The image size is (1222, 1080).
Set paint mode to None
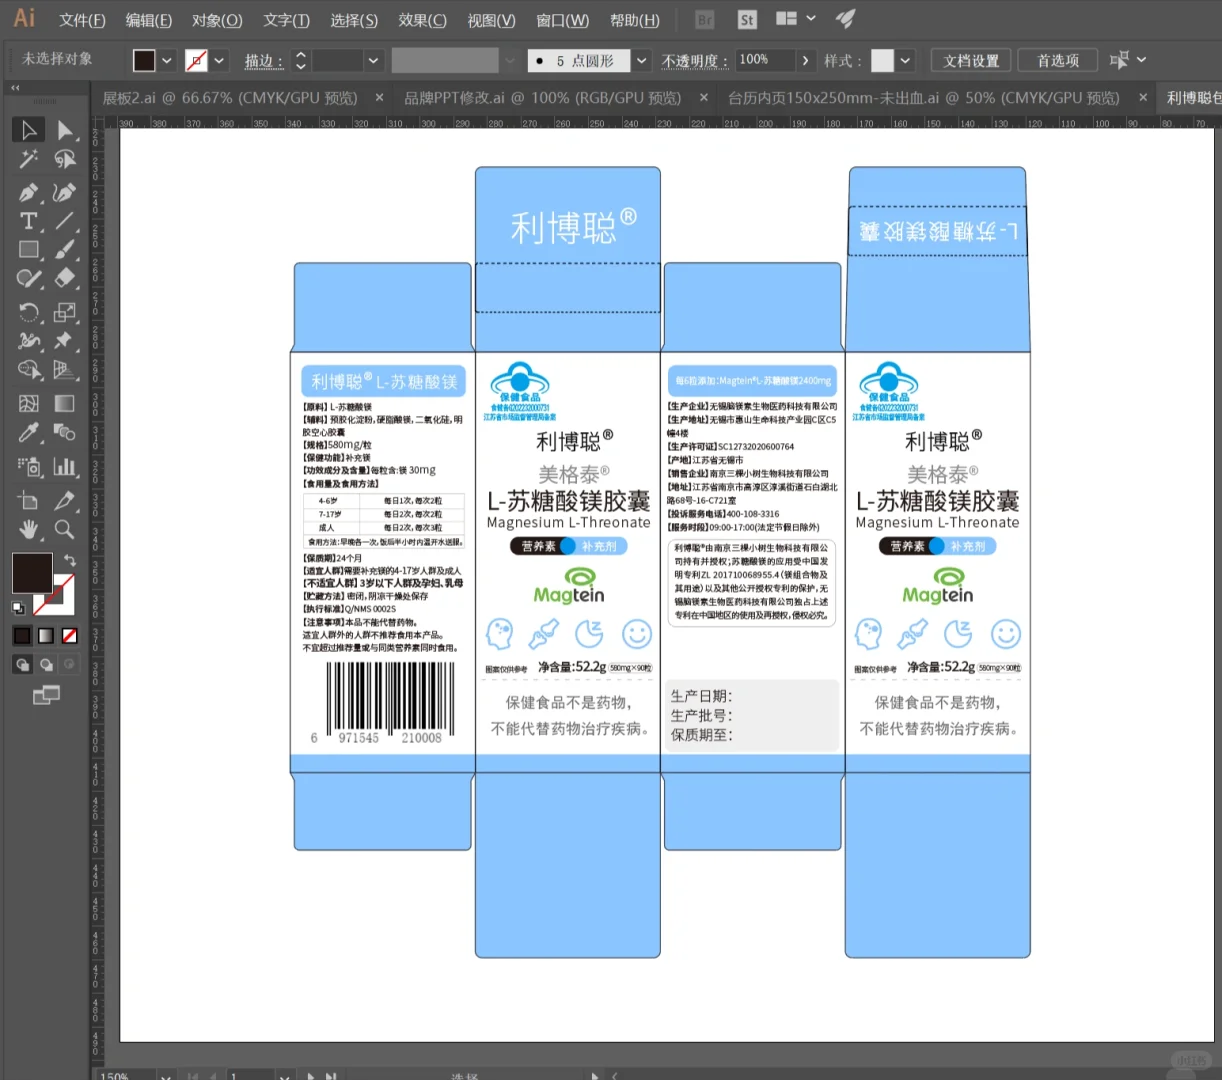pos(70,635)
